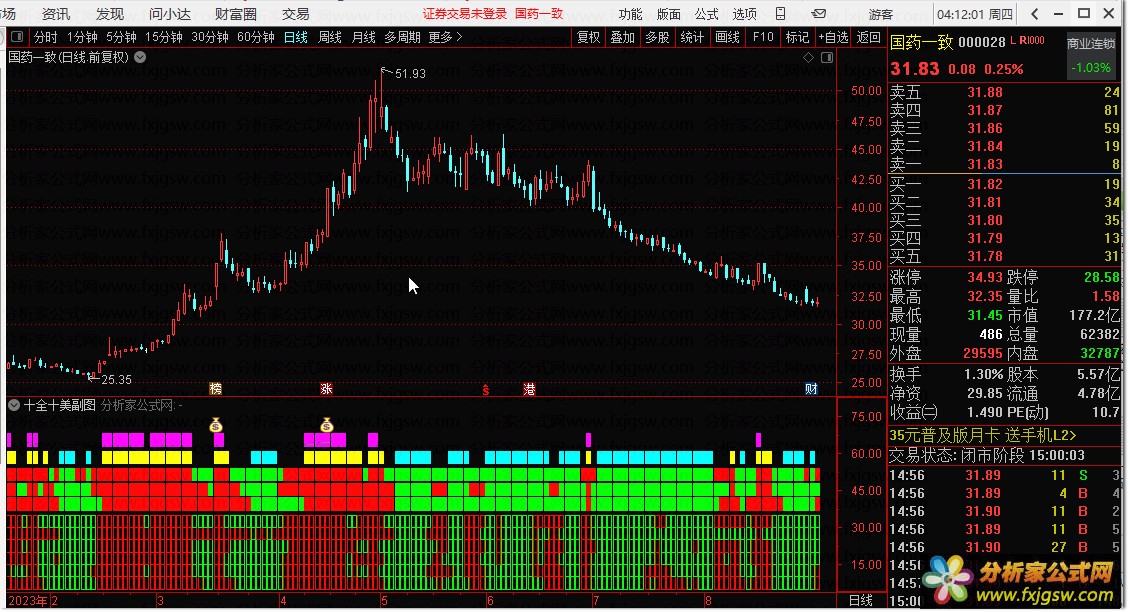The height and width of the screenshot is (612, 1130).
Task: Open the 财富圈 menu
Action: pos(236,14)
